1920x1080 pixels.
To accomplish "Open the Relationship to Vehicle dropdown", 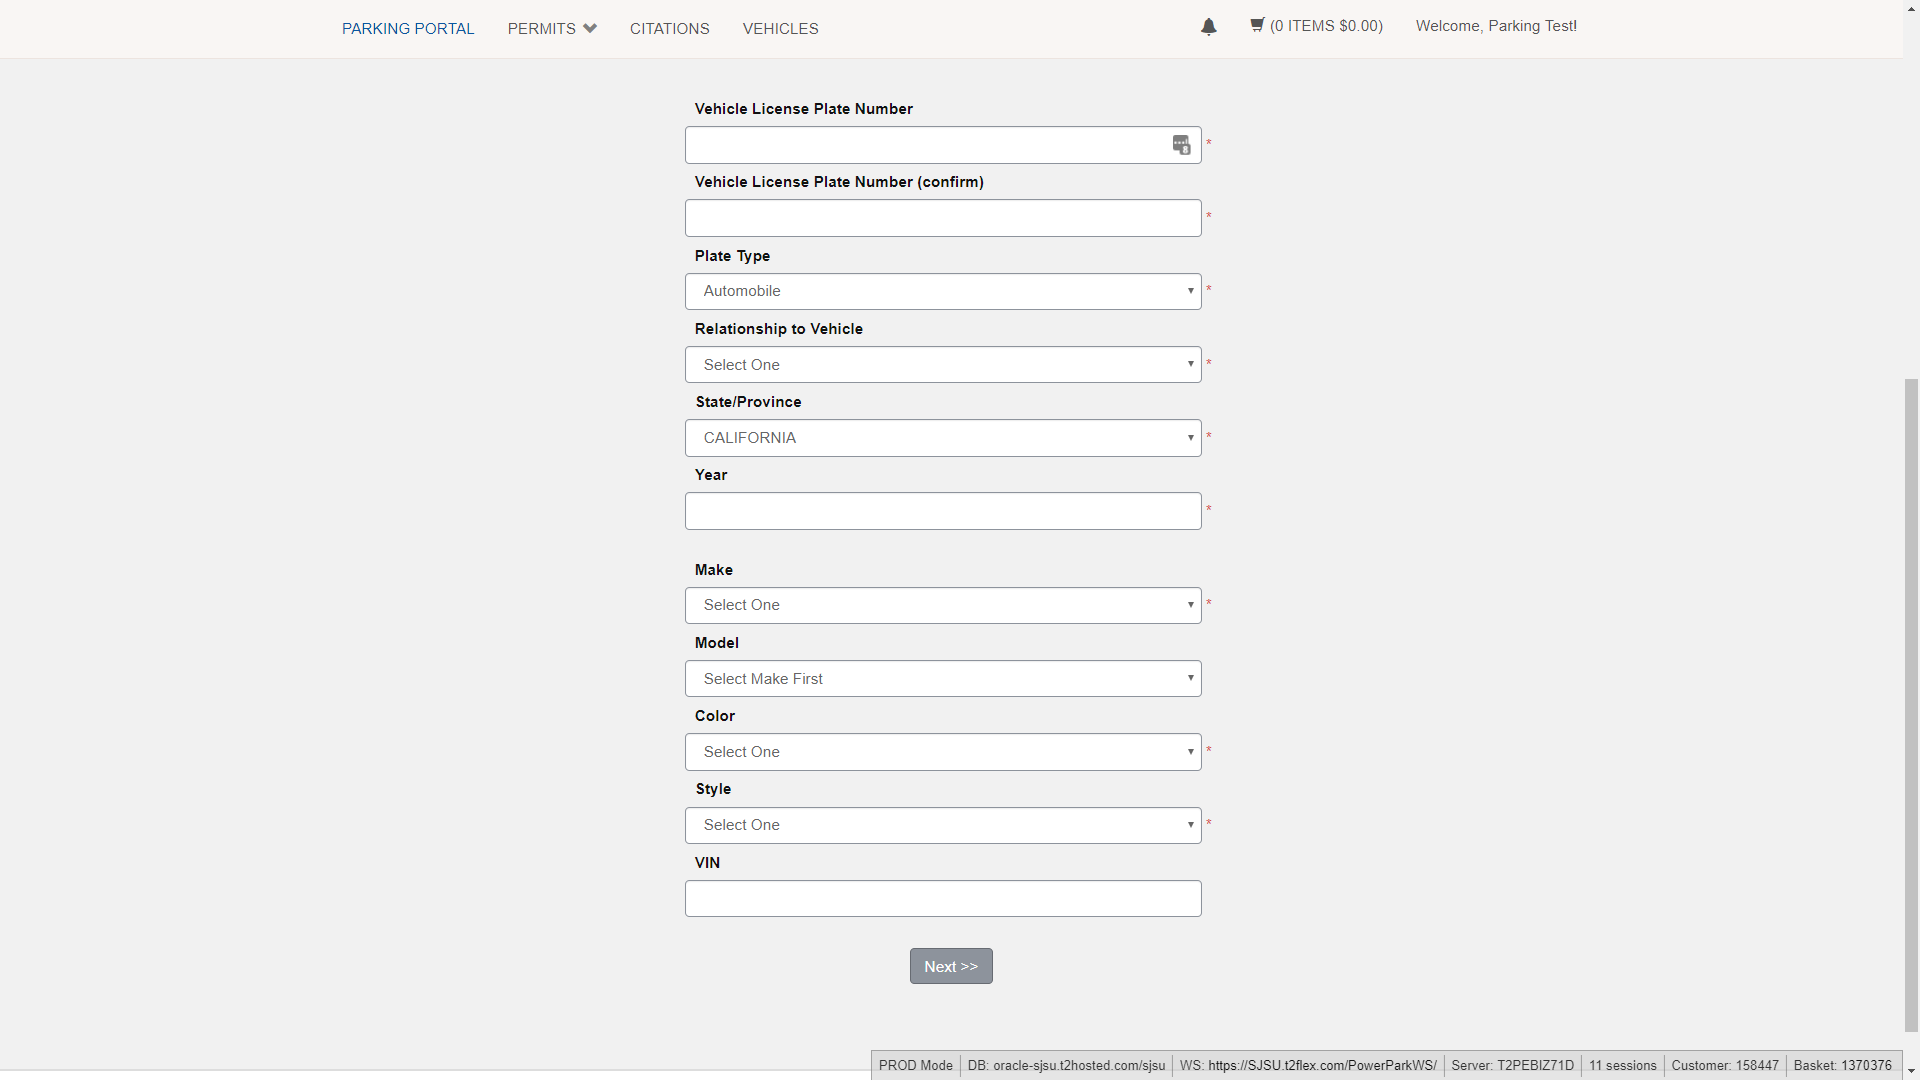I will coord(942,365).
